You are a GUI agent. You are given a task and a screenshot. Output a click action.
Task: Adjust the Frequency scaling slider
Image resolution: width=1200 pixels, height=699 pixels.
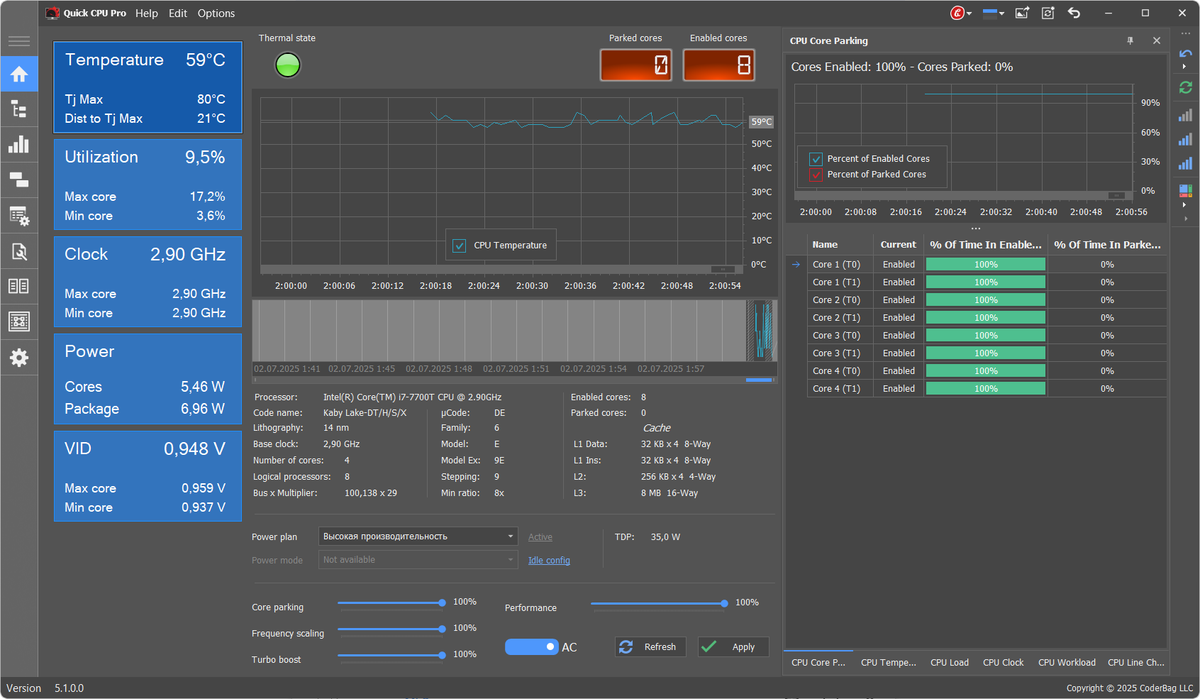point(392,629)
